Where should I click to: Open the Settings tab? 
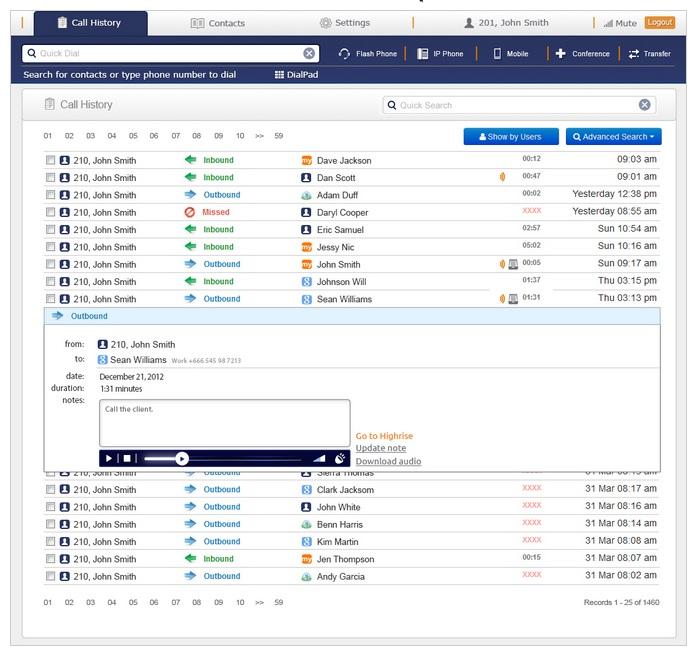pyautogui.click(x=345, y=23)
